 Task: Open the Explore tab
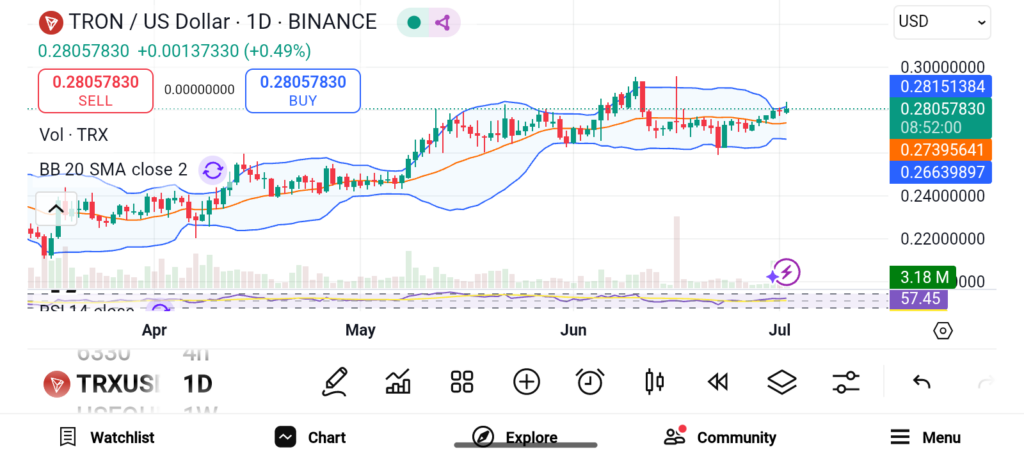pos(515,437)
